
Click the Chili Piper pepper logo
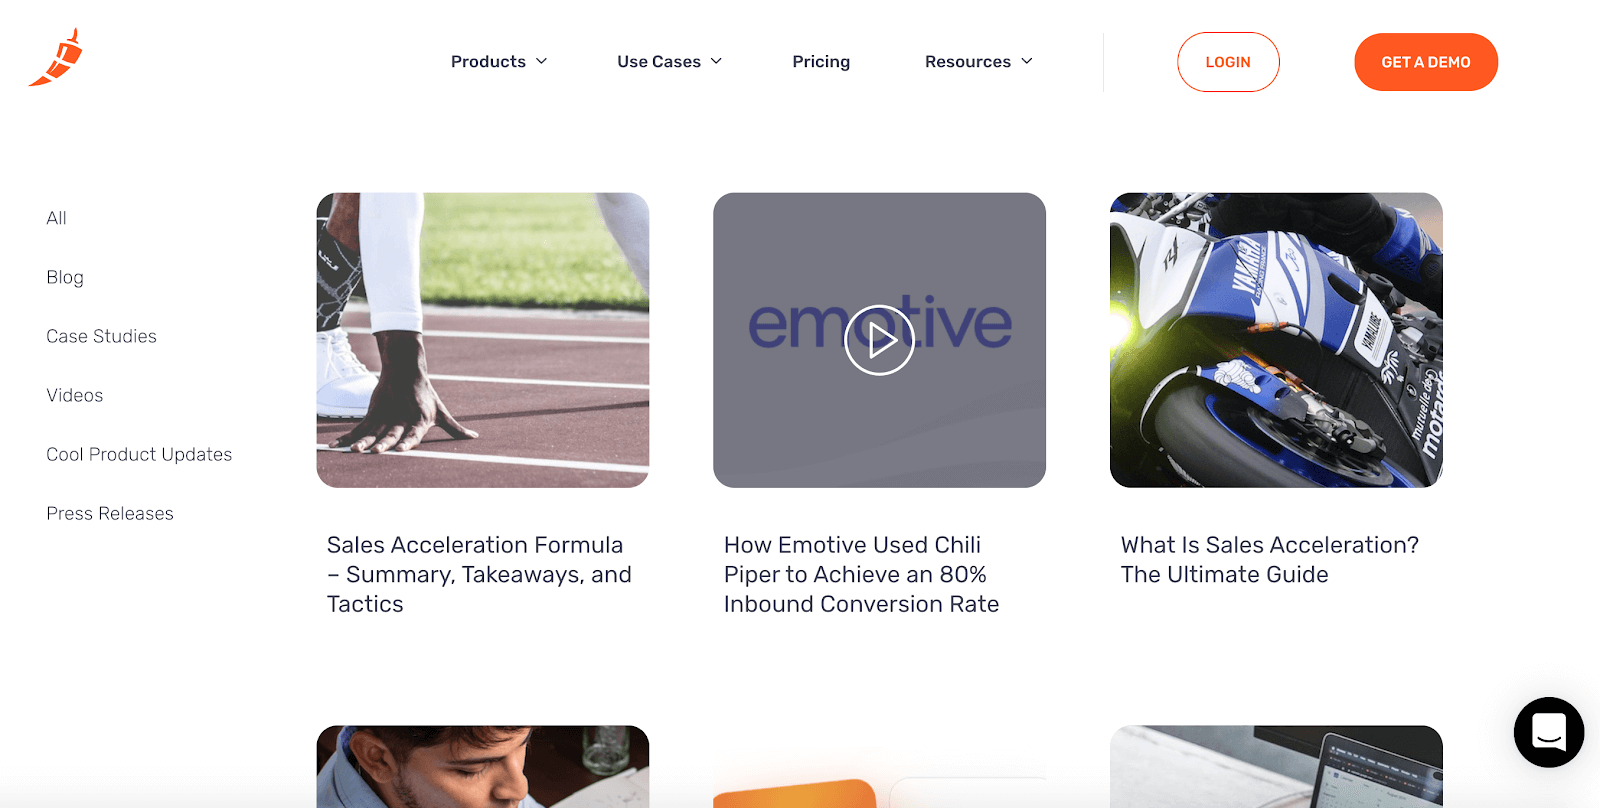point(56,57)
